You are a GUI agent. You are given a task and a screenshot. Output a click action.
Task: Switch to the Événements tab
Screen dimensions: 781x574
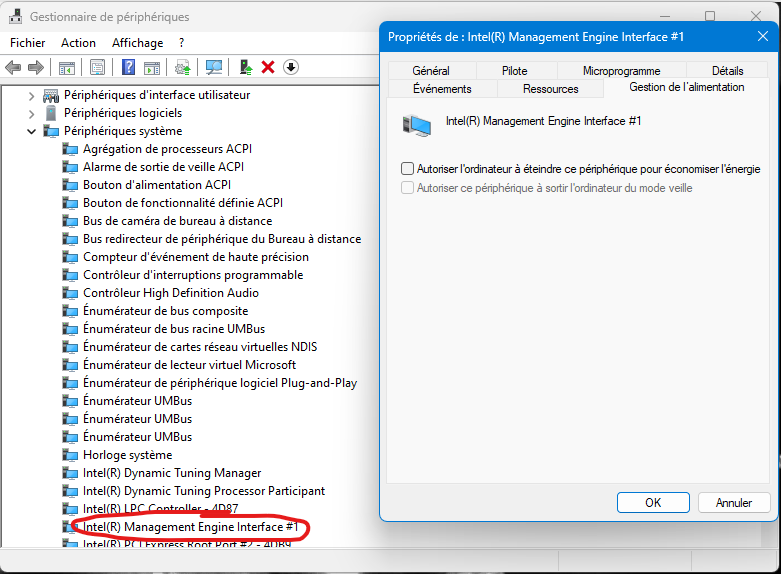[x=442, y=89]
